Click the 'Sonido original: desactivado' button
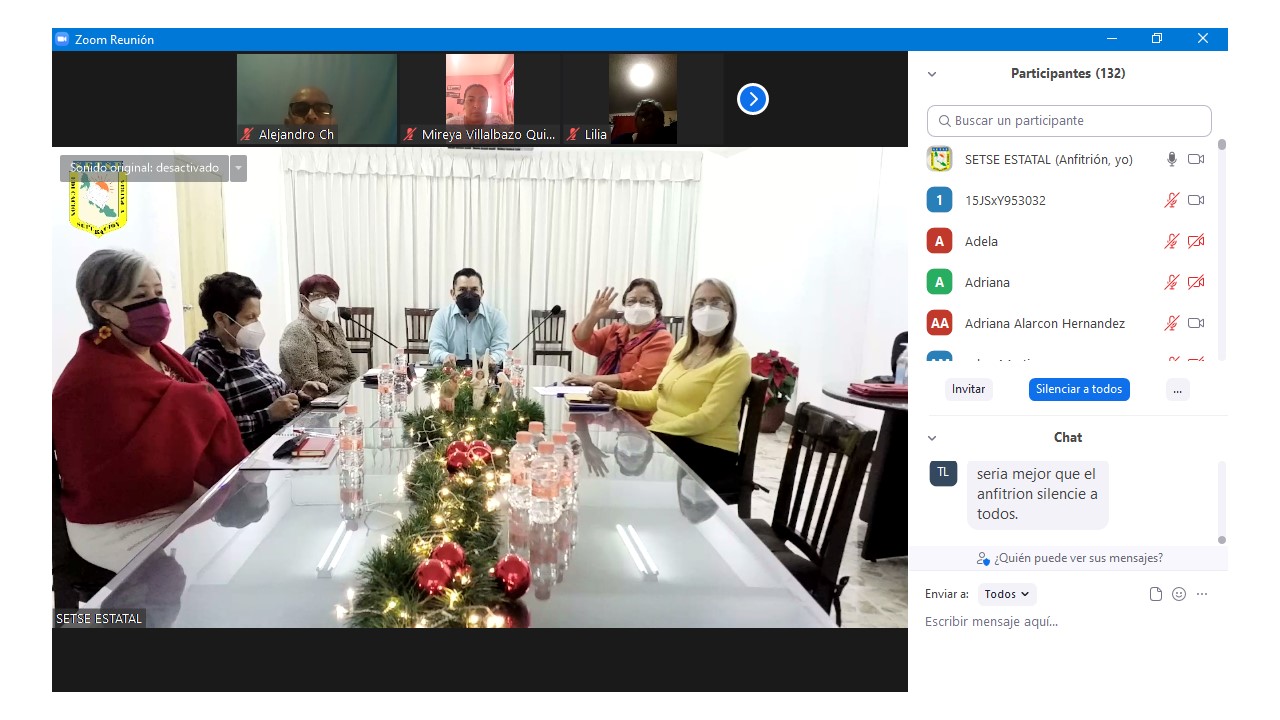Viewport: 1280px width, 720px height. click(144, 168)
